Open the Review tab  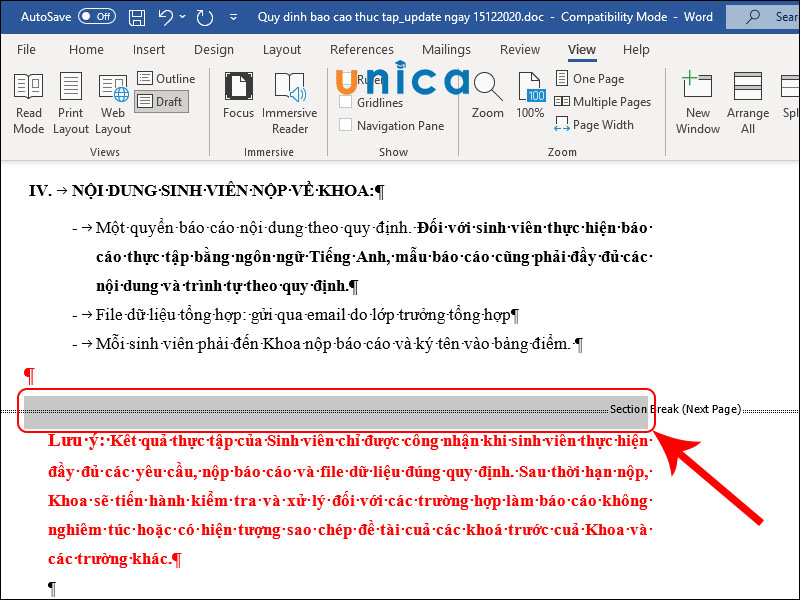(519, 49)
